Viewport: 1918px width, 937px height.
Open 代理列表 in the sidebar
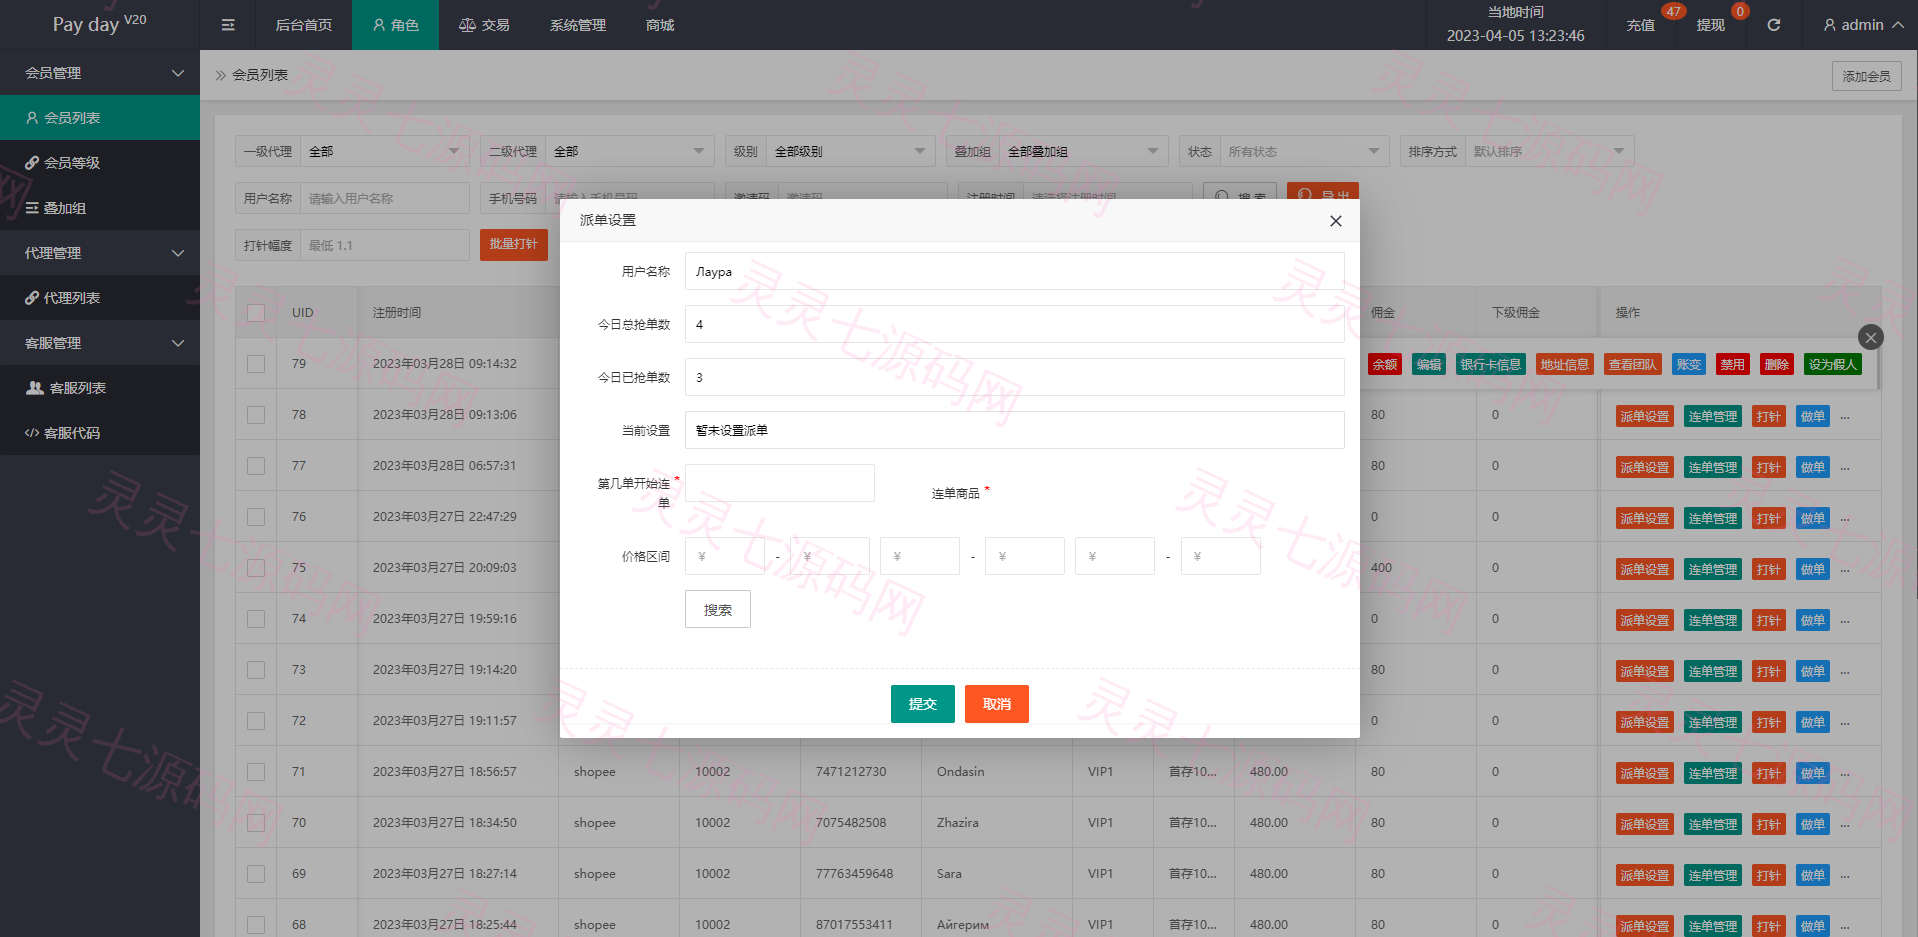(x=100, y=298)
